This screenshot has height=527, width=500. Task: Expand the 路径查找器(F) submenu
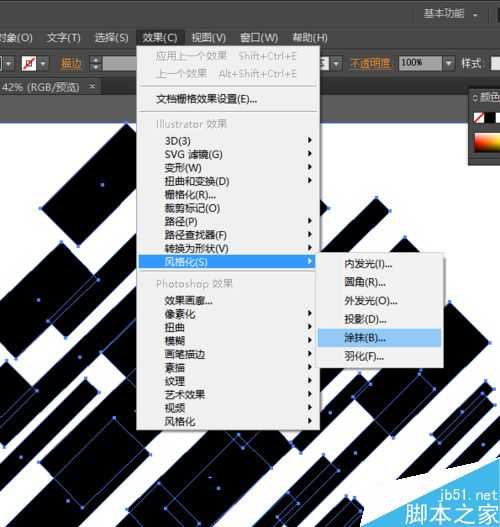(228, 235)
